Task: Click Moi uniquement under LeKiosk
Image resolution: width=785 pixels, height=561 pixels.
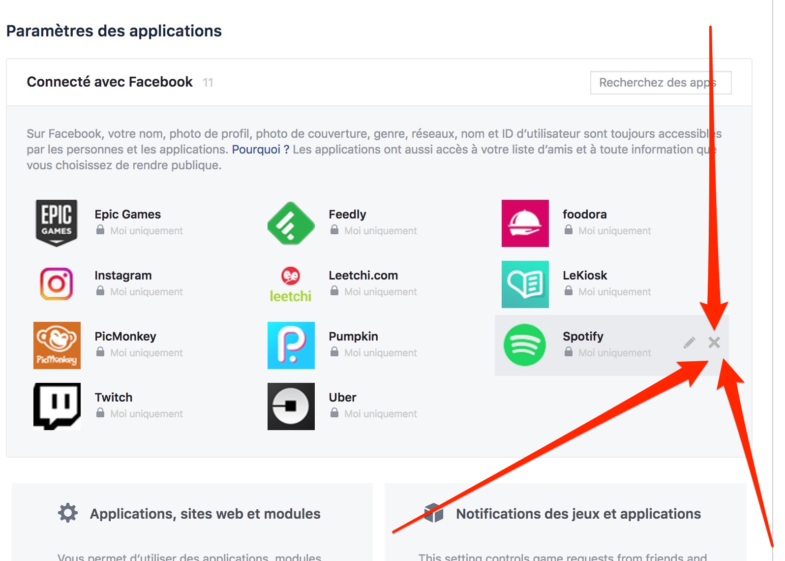Action: [615, 292]
